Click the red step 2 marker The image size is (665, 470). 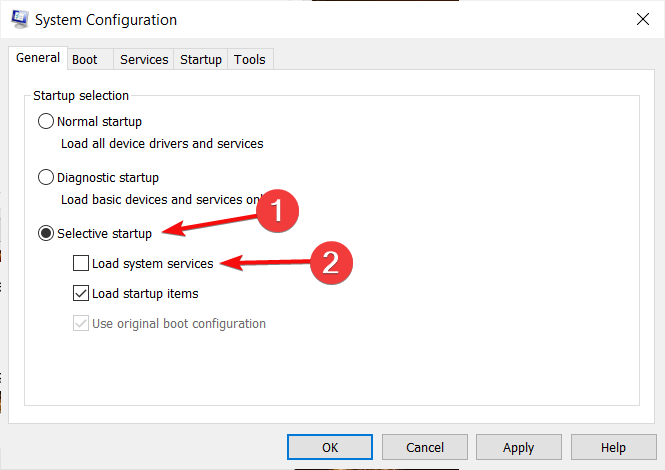point(331,262)
